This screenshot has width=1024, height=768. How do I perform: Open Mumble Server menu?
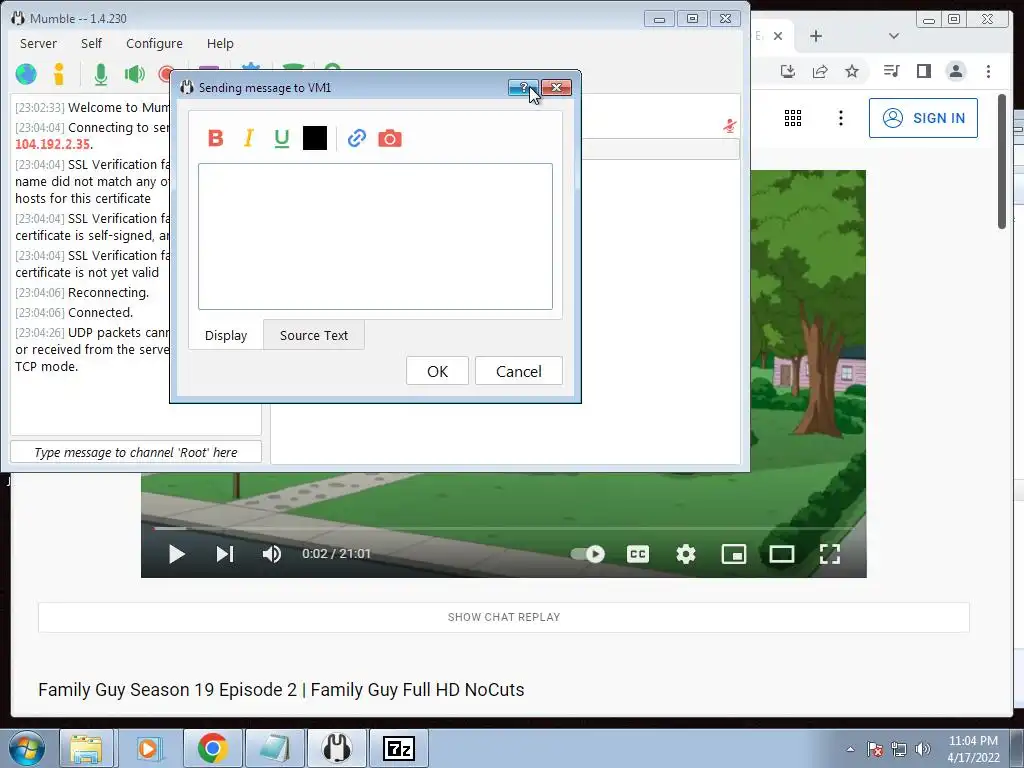38,44
